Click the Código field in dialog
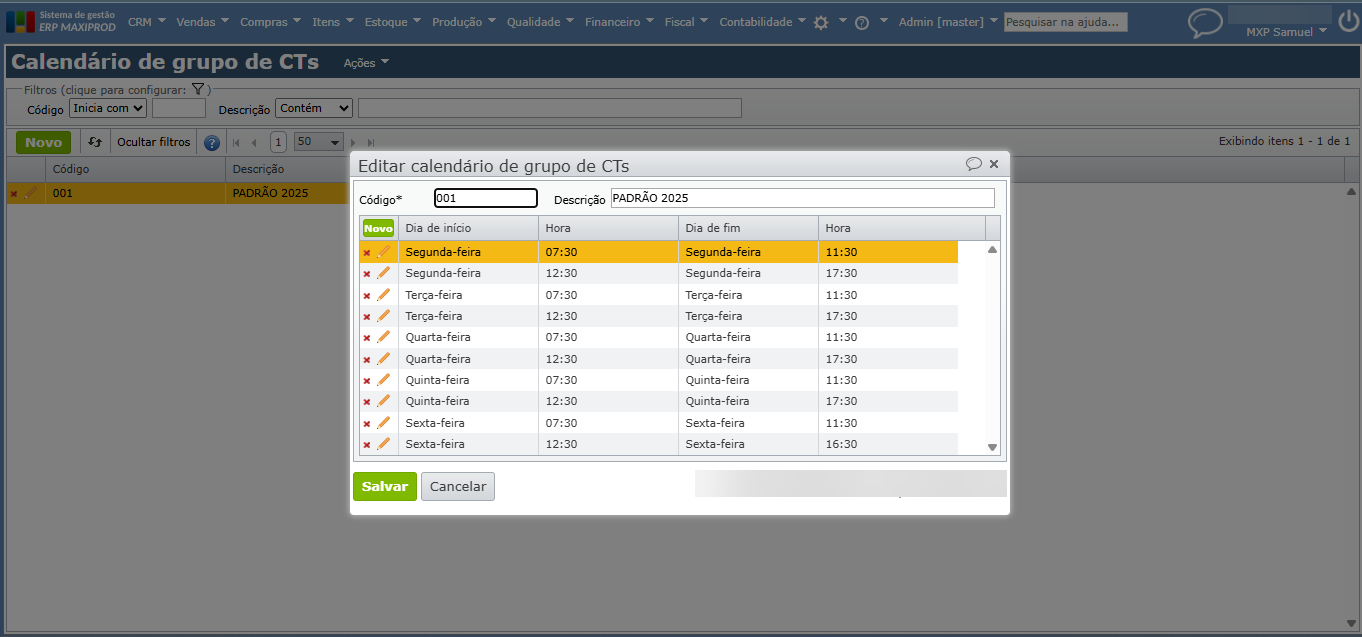 pos(486,198)
